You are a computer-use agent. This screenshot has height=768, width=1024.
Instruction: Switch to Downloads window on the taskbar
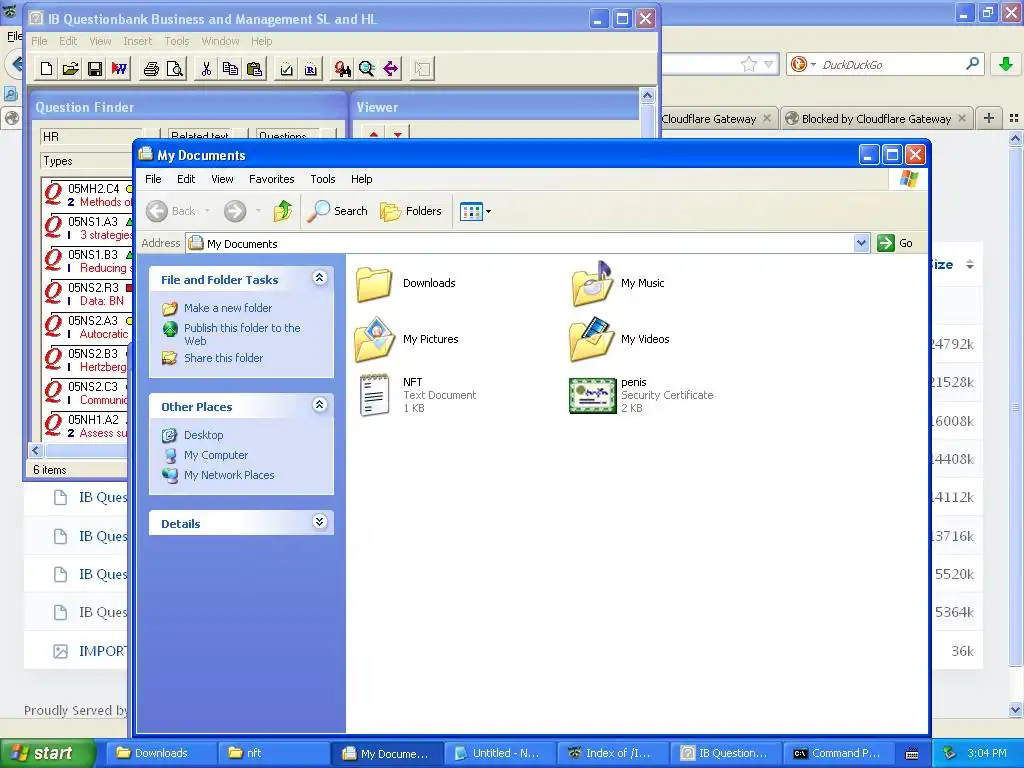pyautogui.click(x=161, y=753)
